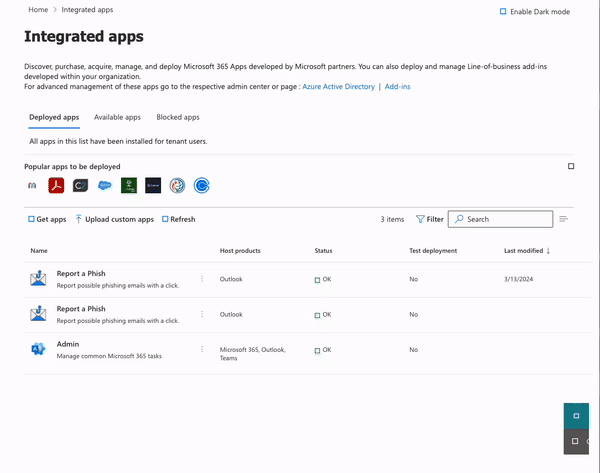Sort by the Last modified column
The width and height of the screenshot is (600, 473).
527,251
